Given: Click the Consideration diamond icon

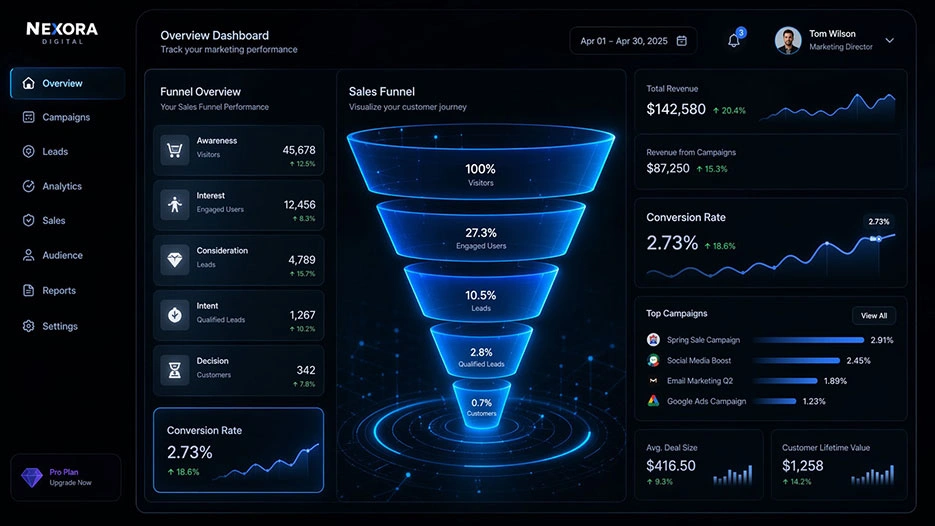Looking at the screenshot, I should 175,260.
